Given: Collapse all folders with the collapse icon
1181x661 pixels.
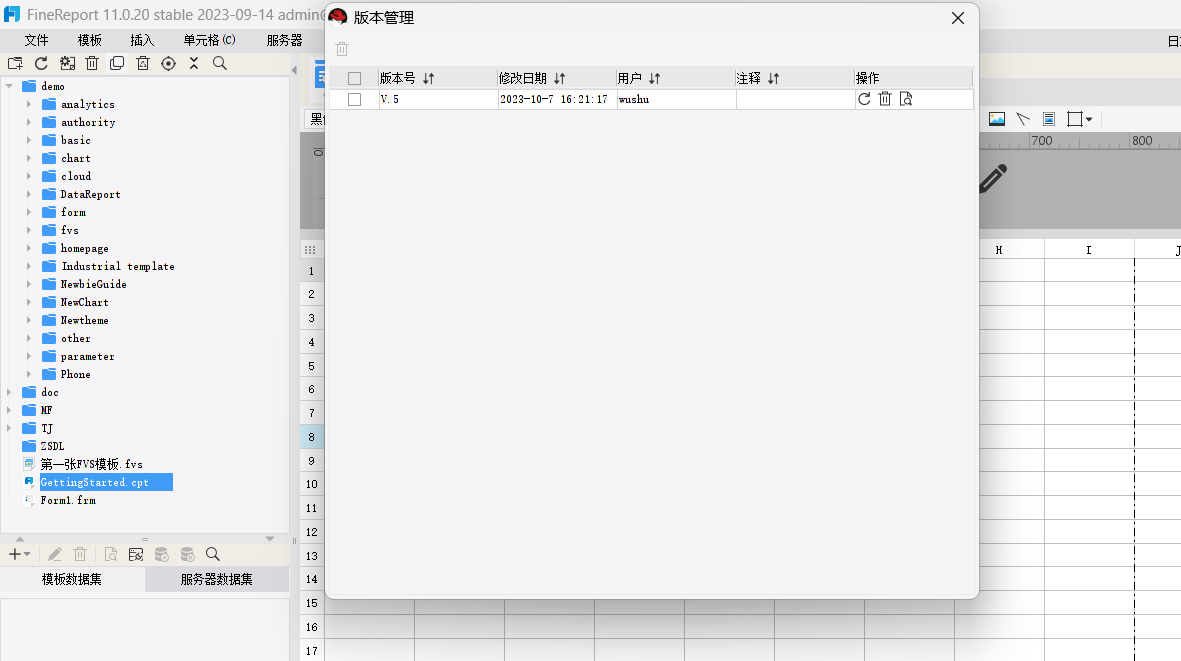Looking at the screenshot, I should [x=194, y=63].
